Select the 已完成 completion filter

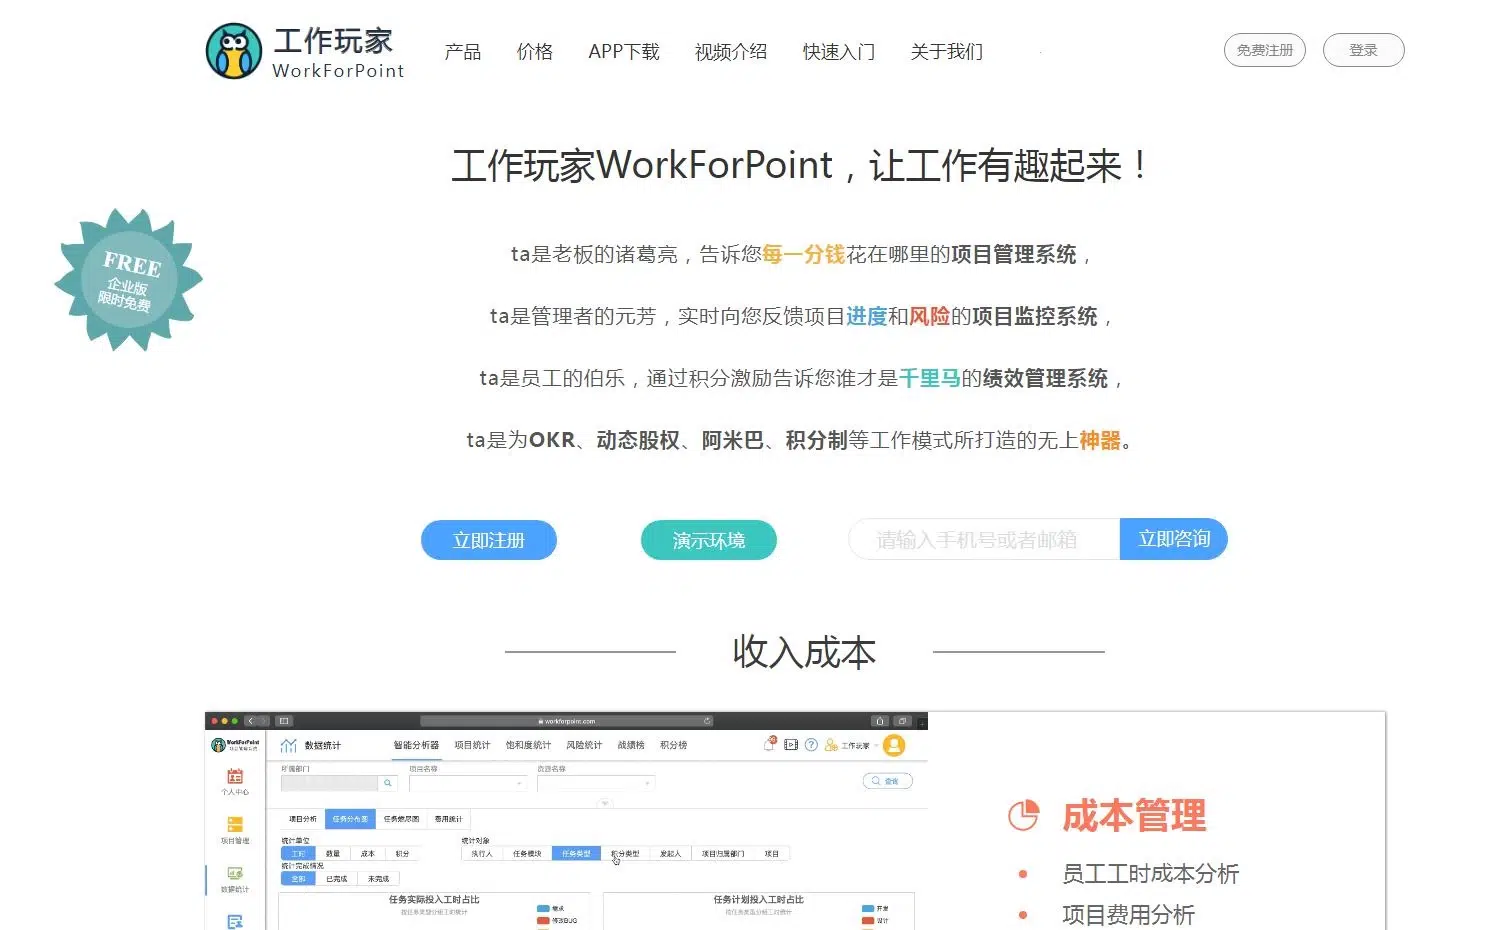point(336,878)
